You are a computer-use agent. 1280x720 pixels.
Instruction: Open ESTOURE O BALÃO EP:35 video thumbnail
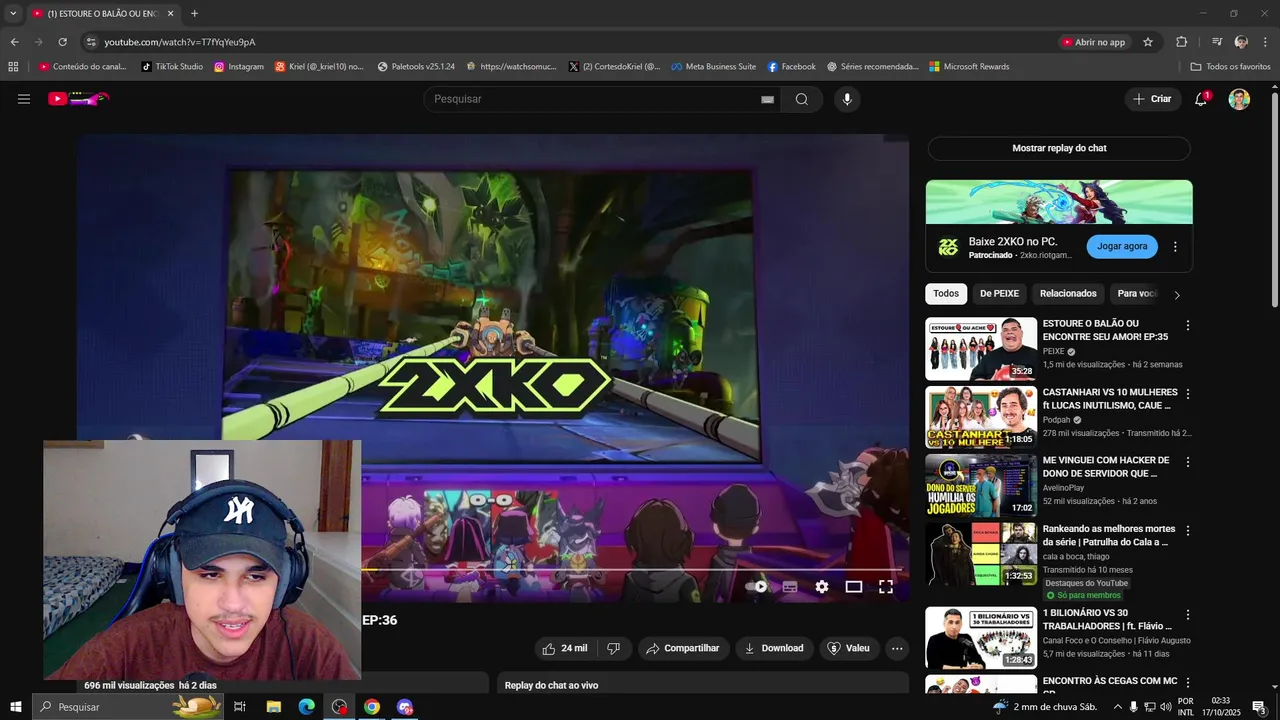[x=981, y=349]
